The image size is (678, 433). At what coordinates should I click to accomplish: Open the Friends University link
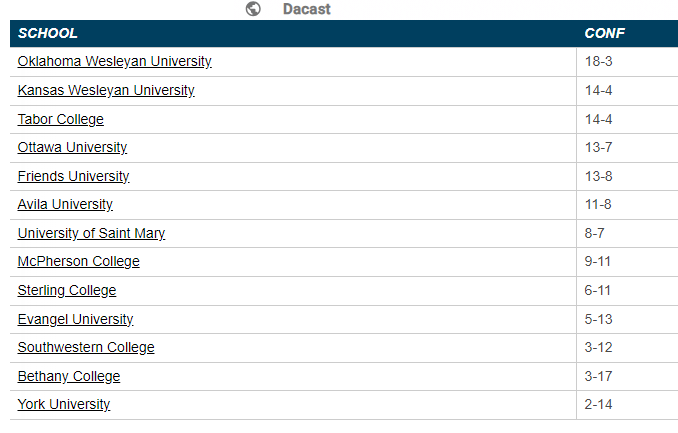[x=74, y=177]
